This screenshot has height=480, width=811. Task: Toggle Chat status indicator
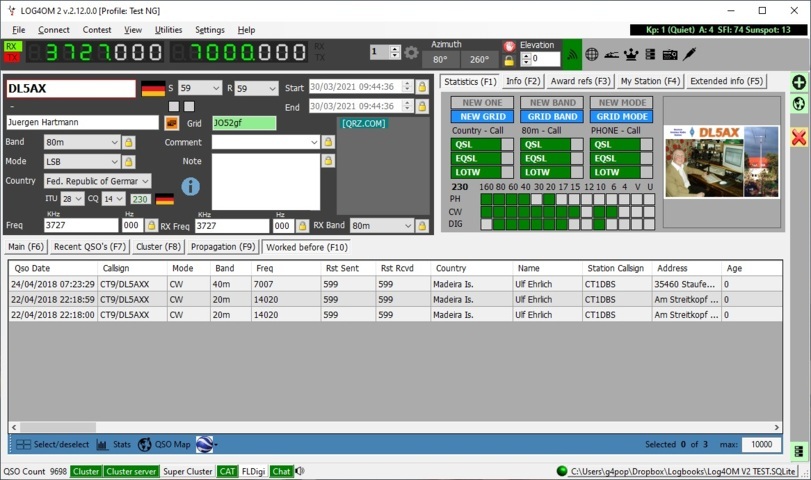[281, 471]
